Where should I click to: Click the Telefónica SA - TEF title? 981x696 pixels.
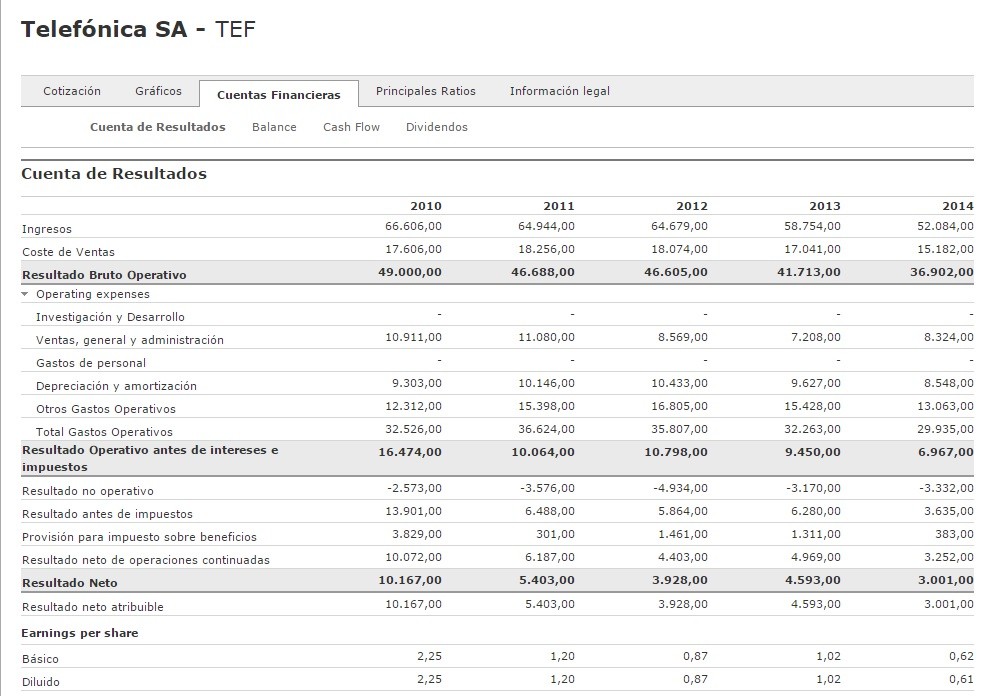coord(138,29)
